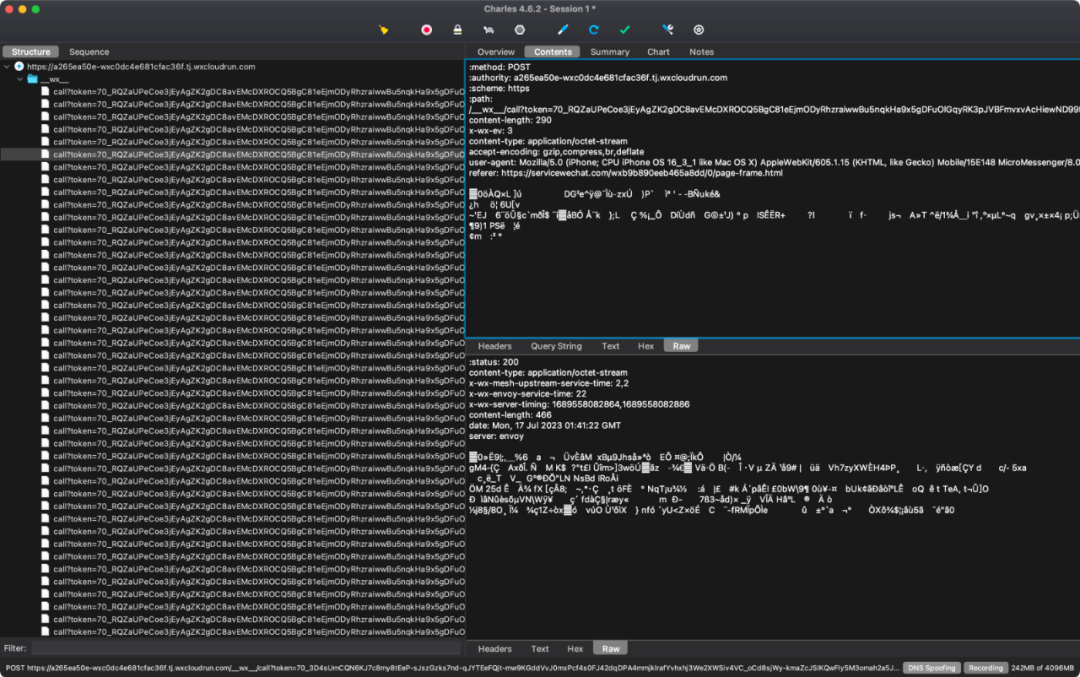Repeat the selected request with the blue arrow
This screenshot has height=677, width=1080.
pos(593,30)
